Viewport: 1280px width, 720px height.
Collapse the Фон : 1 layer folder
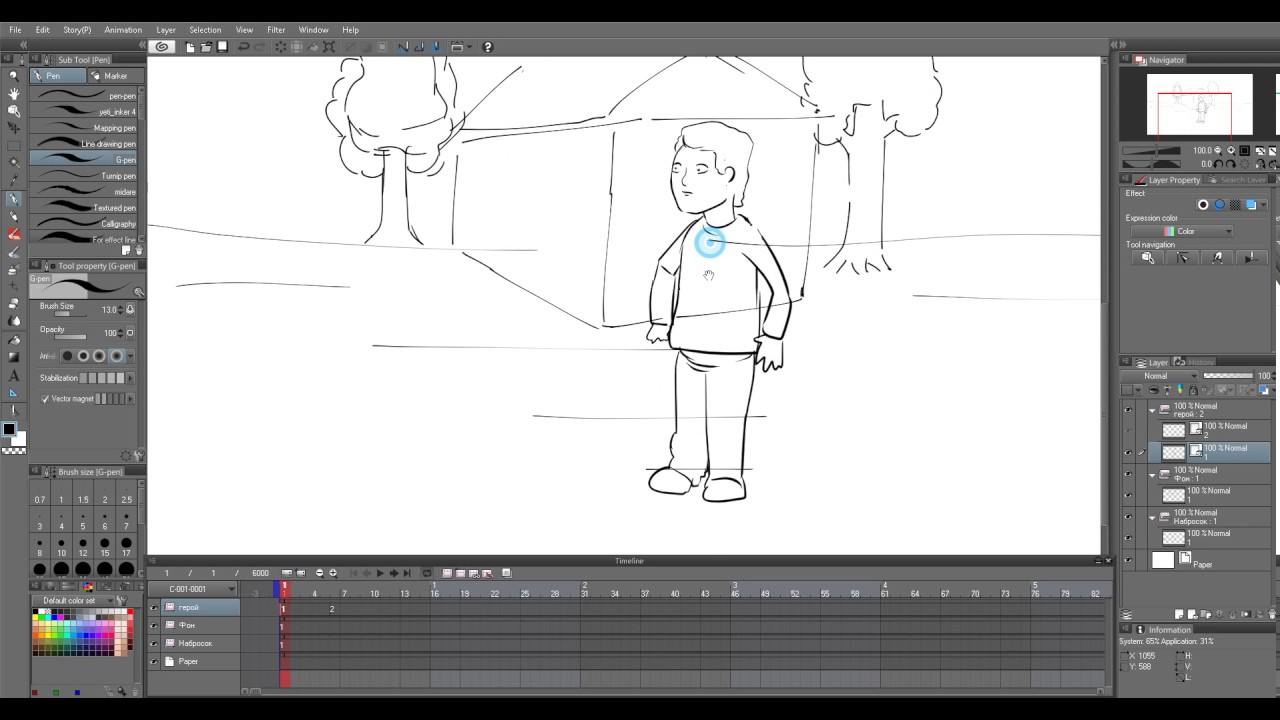pyautogui.click(x=1152, y=474)
